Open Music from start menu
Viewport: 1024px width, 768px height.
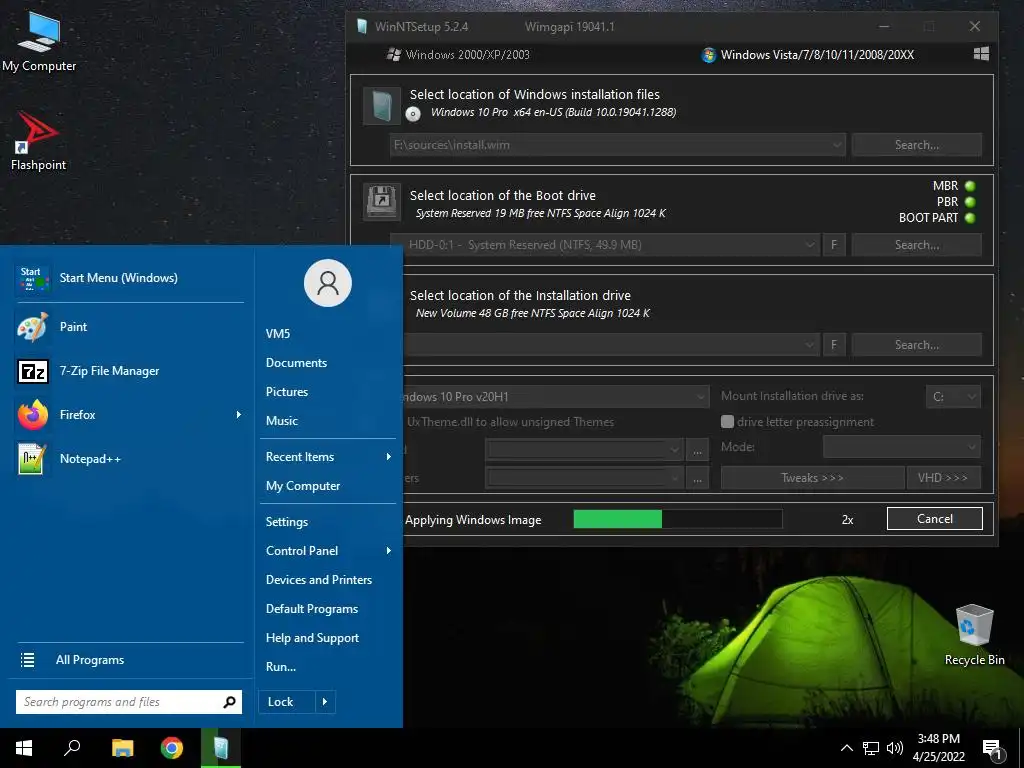281,421
